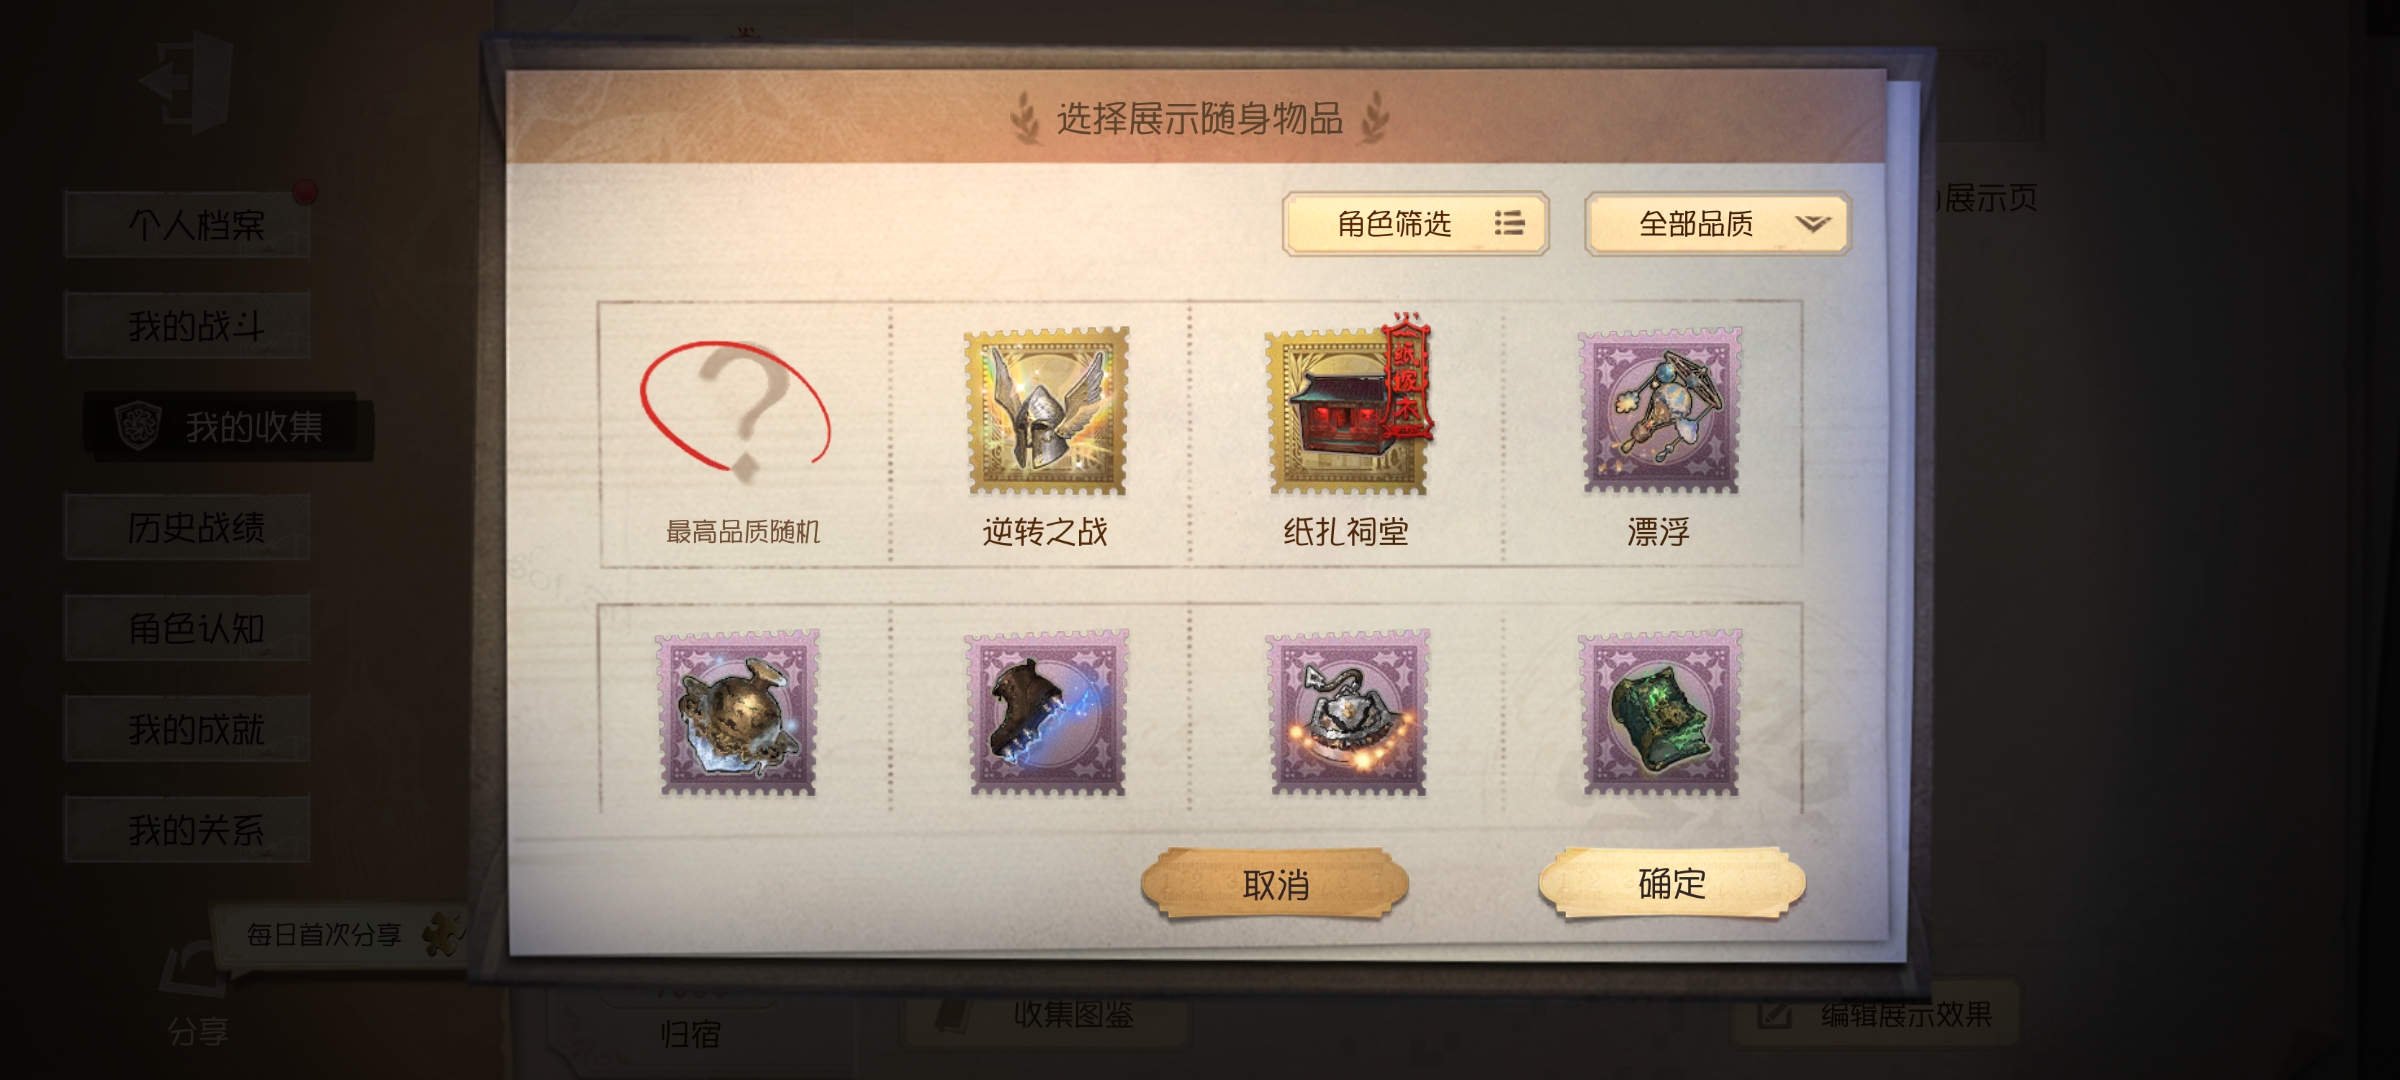Choose the glowing silver pendant stamp

click(1348, 712)
